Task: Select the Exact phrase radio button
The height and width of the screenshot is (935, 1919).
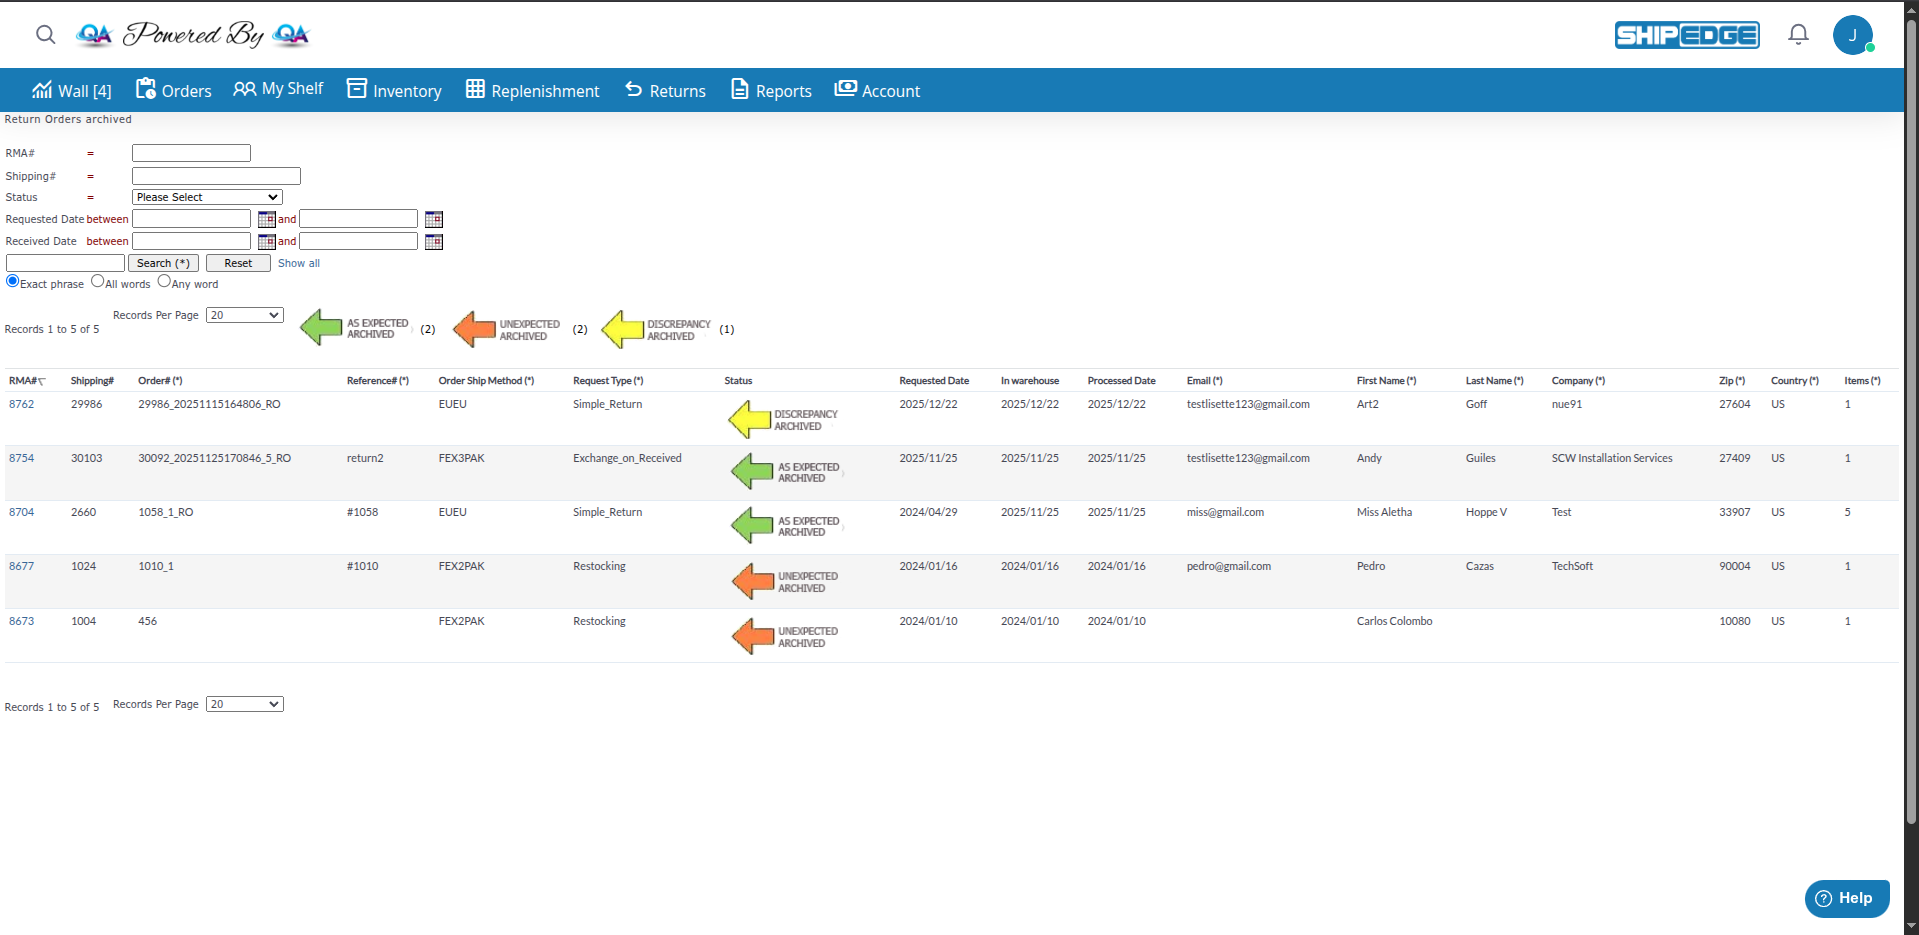Action: click(x=13, y=282)
